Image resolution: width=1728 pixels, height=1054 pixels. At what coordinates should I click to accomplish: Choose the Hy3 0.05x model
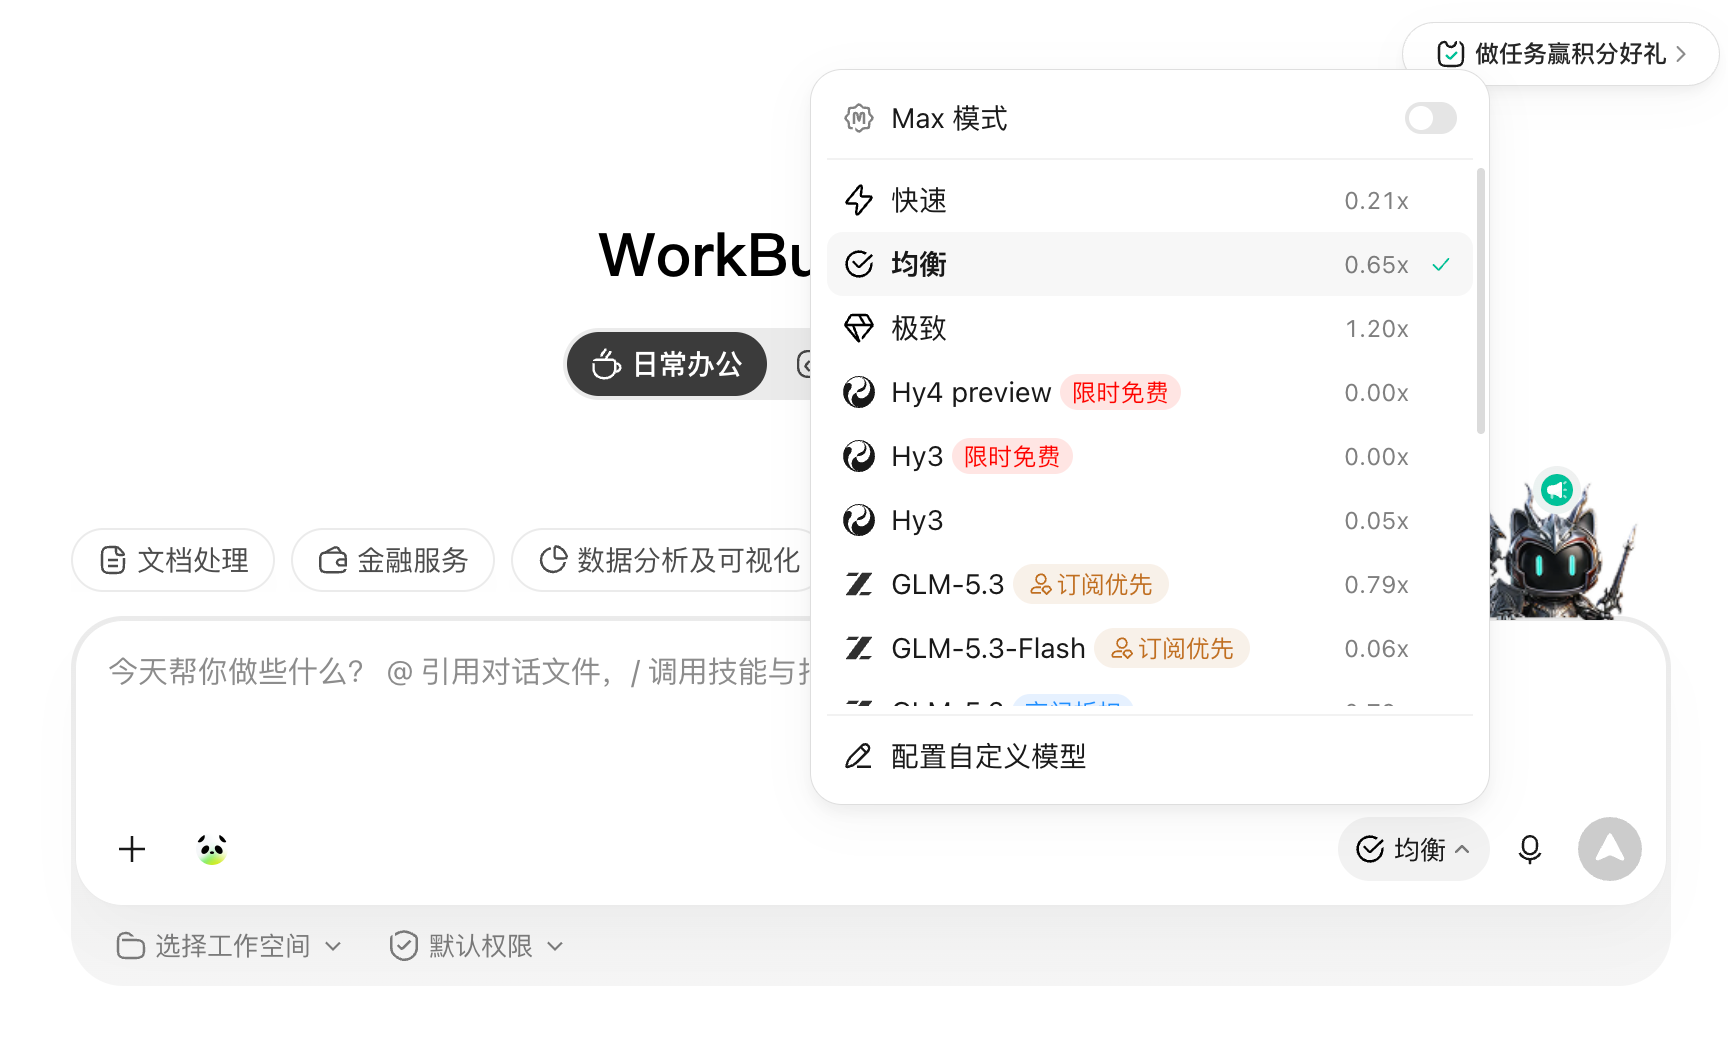[1149, 520]
